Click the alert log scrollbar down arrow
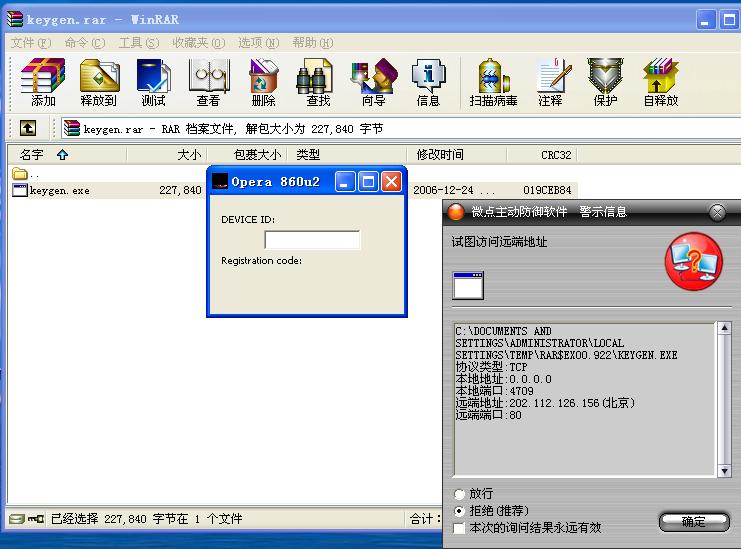The width and height of the screenshot is (741, 549). 724,470
